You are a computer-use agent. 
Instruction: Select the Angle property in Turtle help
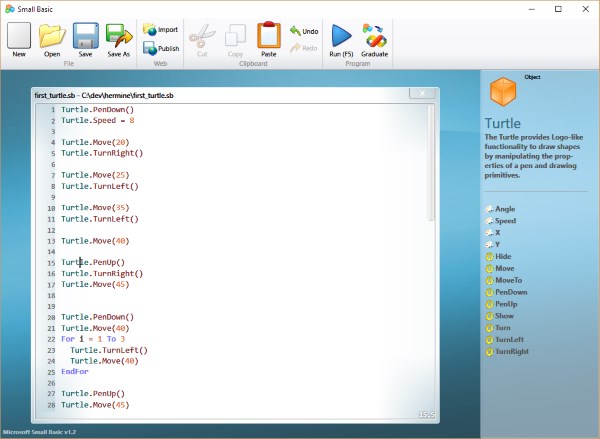click(x=501, y=209)
